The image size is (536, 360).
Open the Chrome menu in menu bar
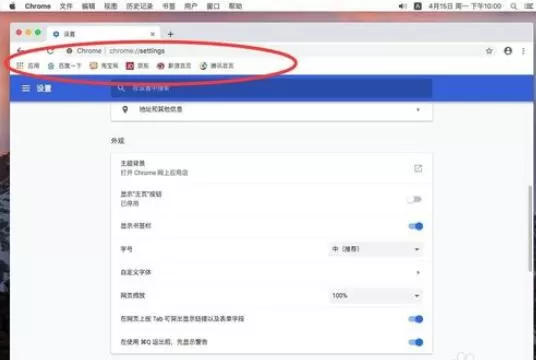[38, 6]
